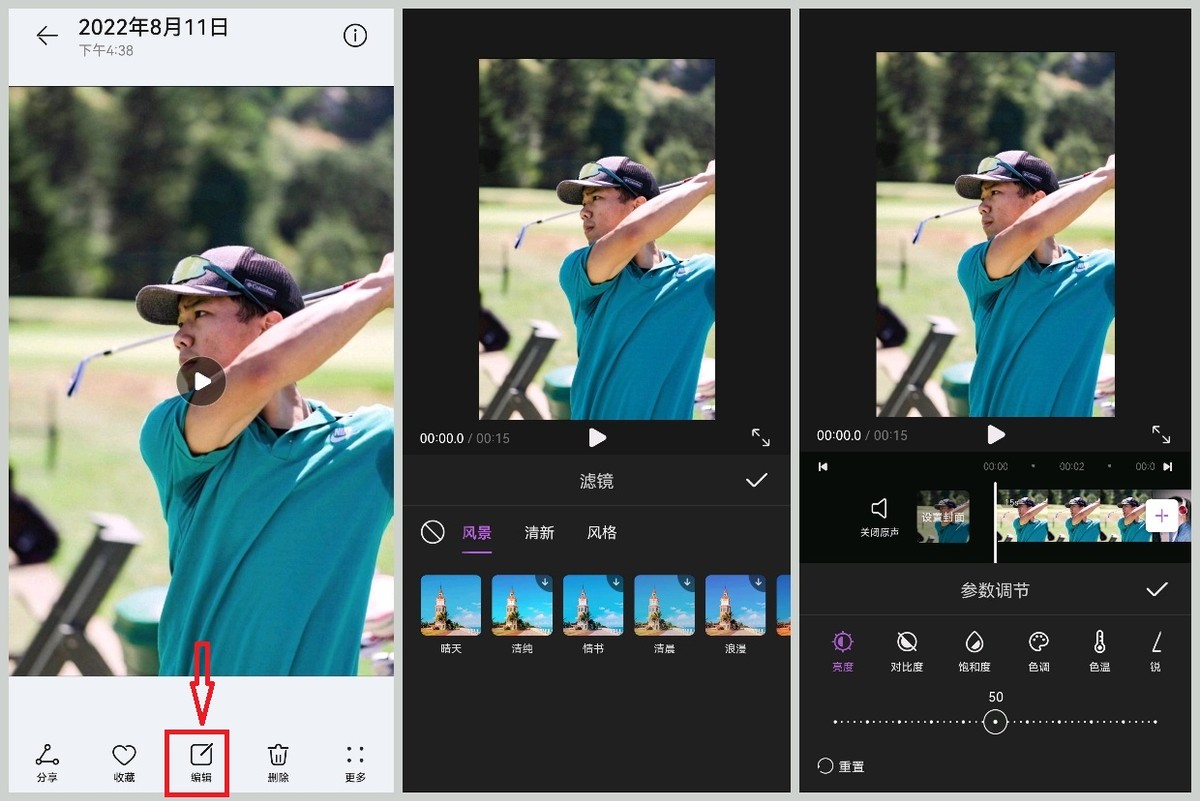Switch to the 清新 filter tab

point(539,533)
